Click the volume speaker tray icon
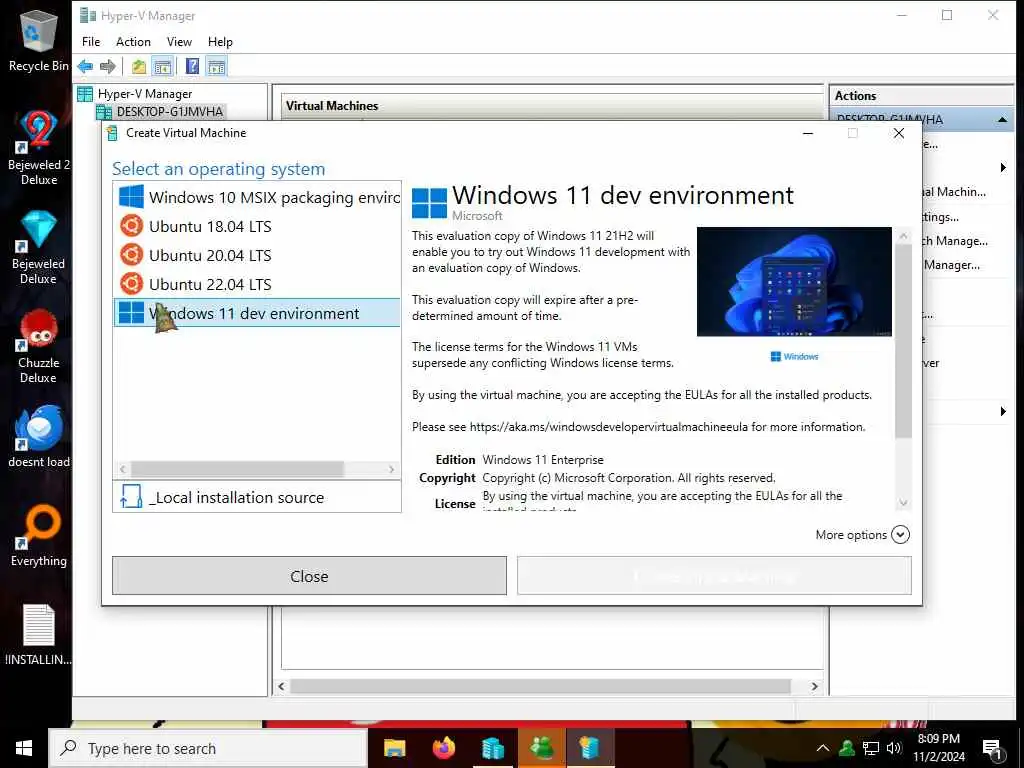Image resolution: width=1024 pixels, height=768 pixels. [x=894, y=748]
